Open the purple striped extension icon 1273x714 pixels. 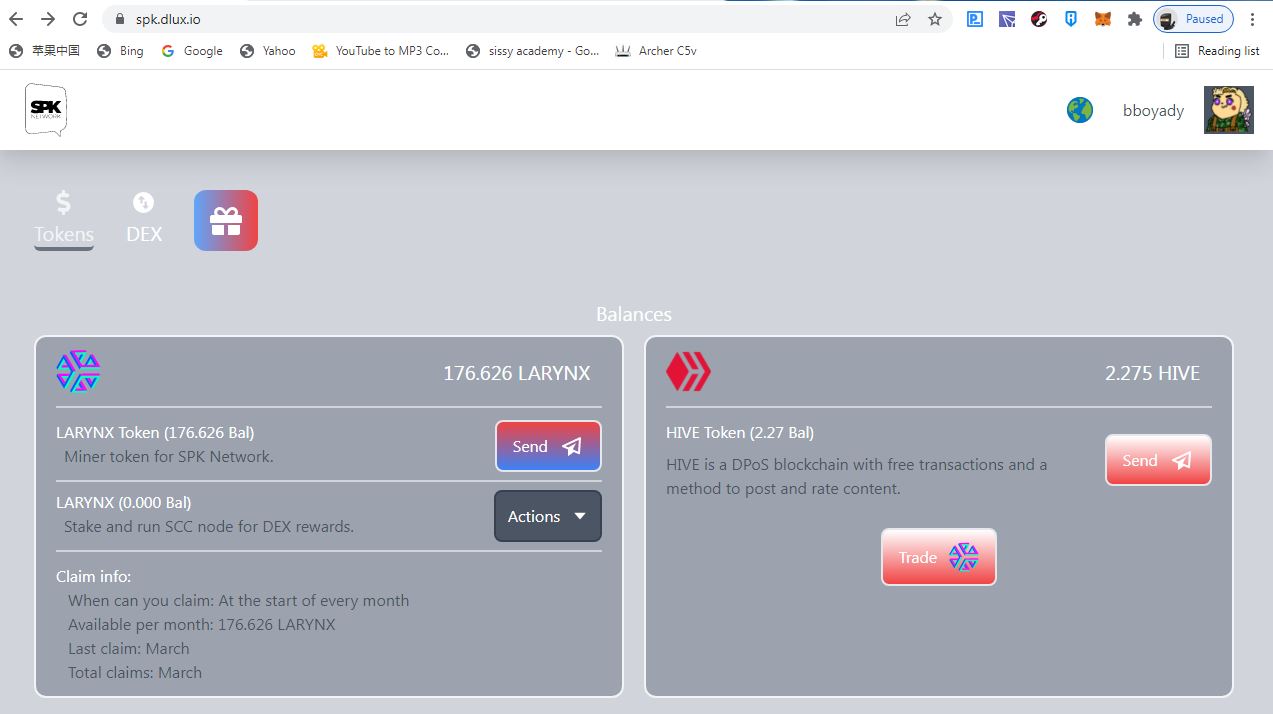click(x=1007, y=19)
